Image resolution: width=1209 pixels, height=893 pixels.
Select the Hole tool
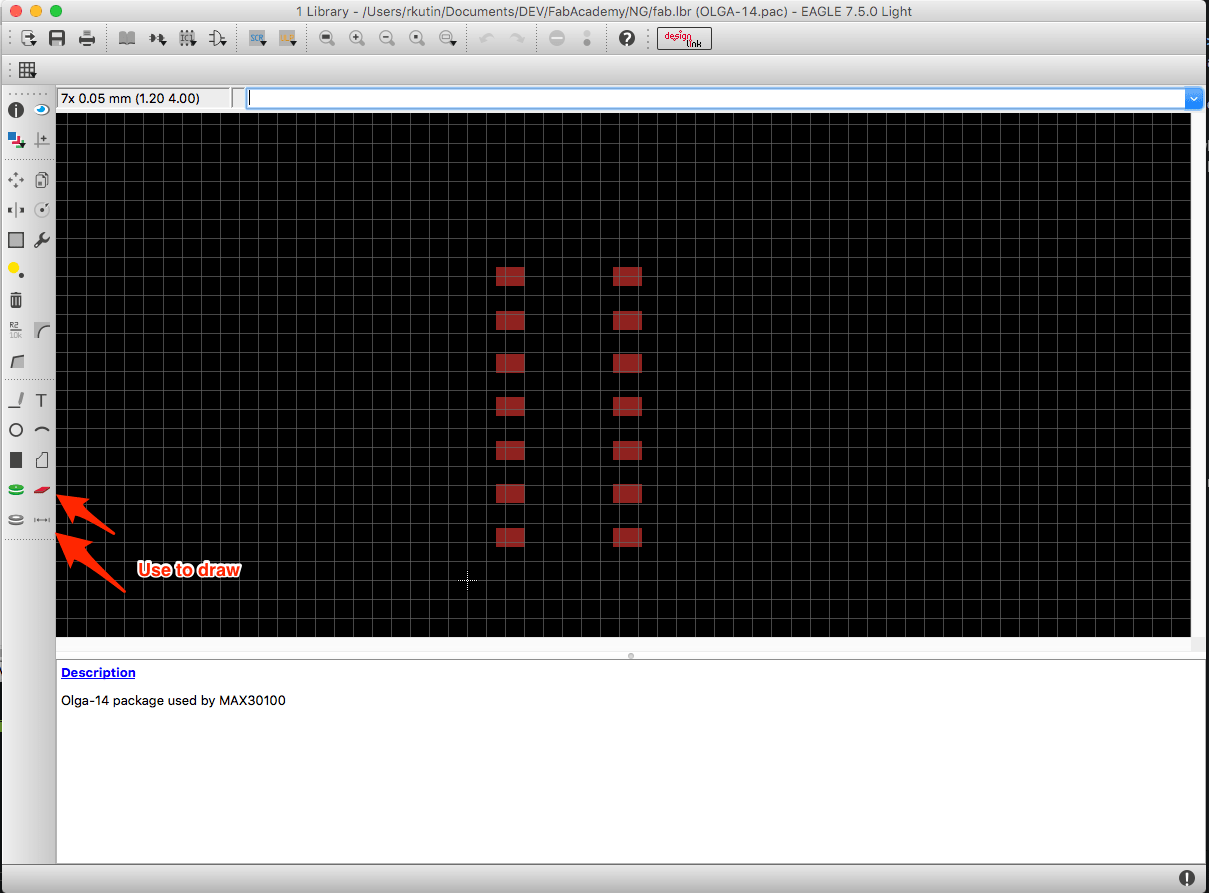(x=16, y=520)
